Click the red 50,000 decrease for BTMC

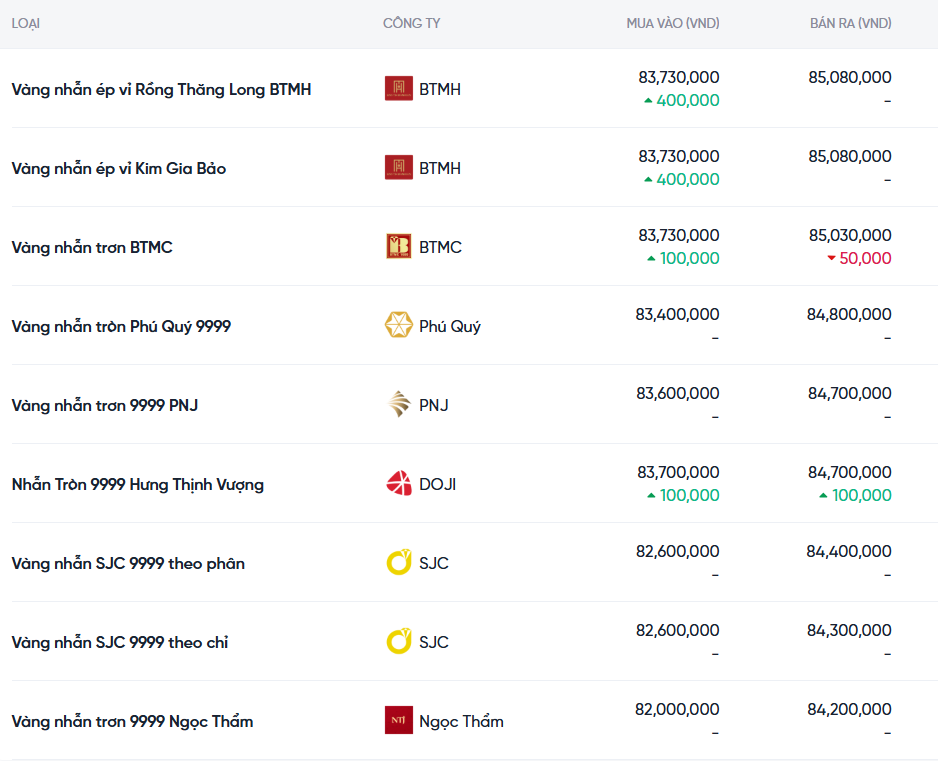coord(860,258)
